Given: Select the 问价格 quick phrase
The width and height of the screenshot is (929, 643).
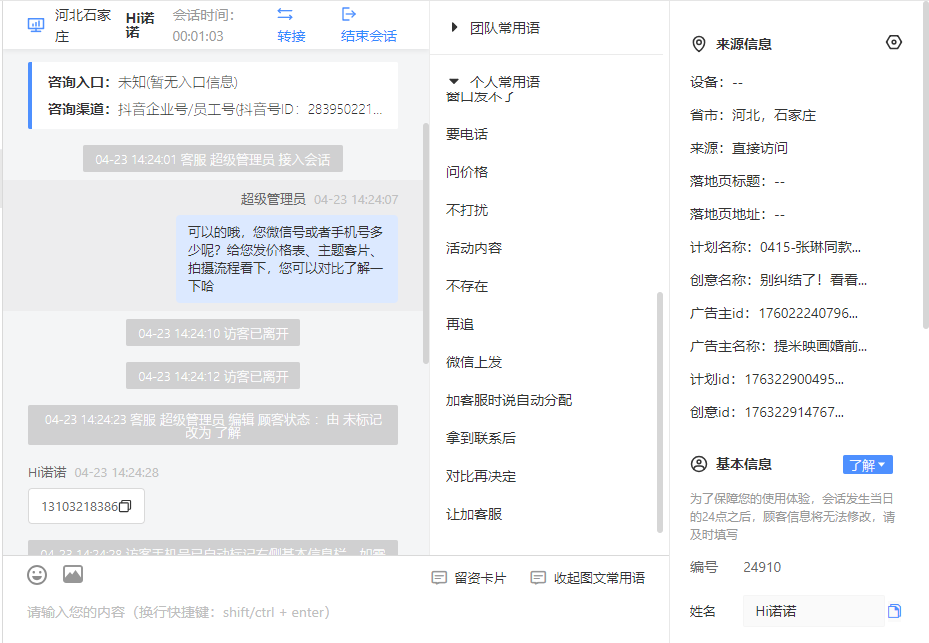Looking at the screenshot, I should click(x=467, y=172).
